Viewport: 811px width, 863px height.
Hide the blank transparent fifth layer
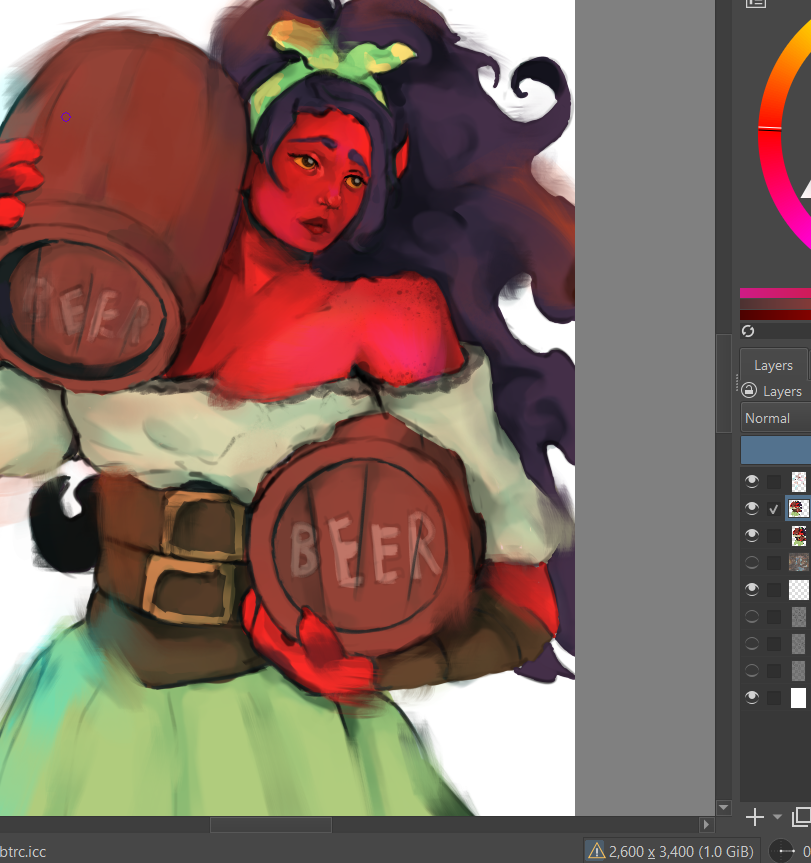pyautogui.click(x=752, y=589)
